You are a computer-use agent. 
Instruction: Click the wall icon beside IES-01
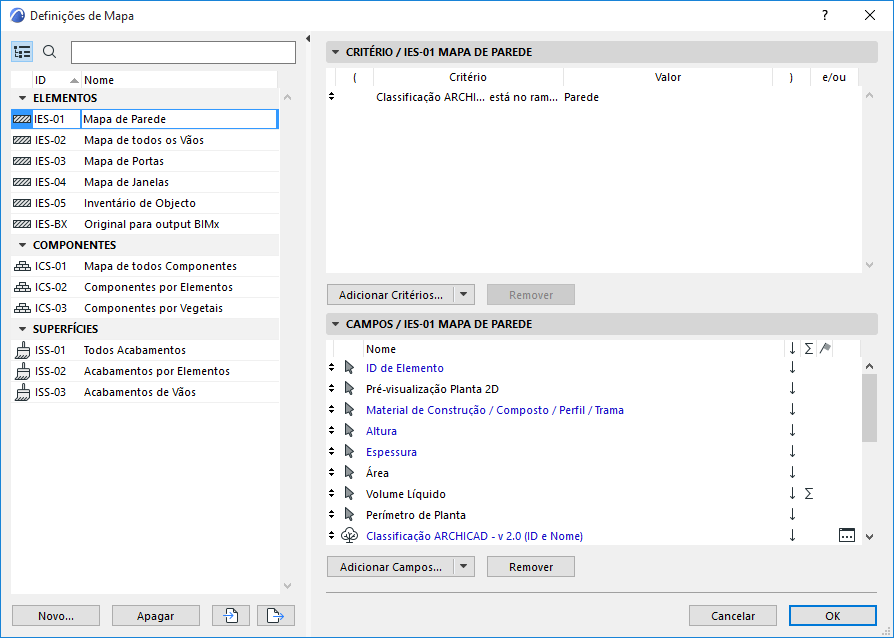22,119
